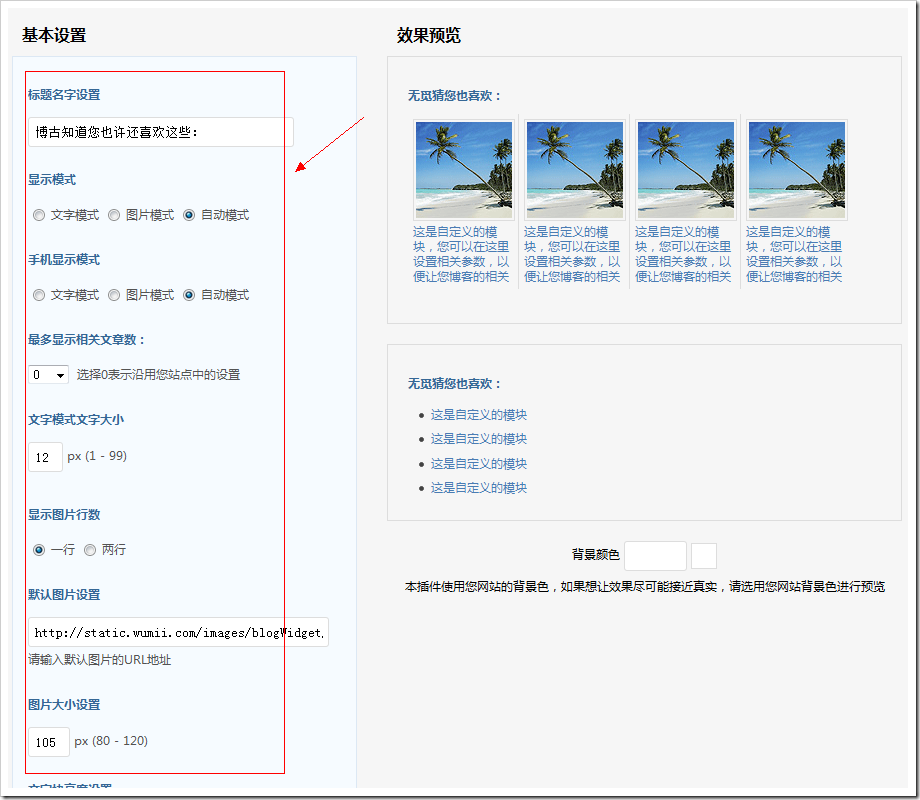The height and width of the screenshot is (800, 920).
Task: Click the 效果预览 heading
Action: pos(429,35)
